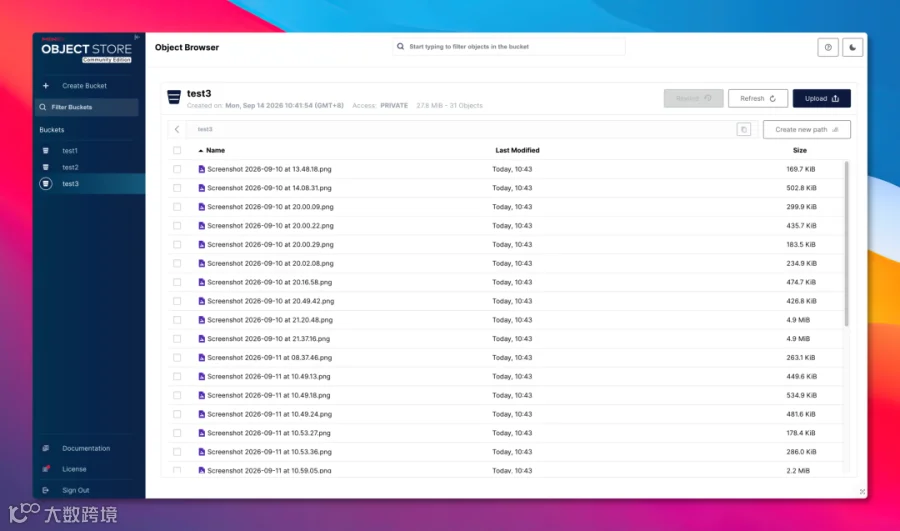
Task: Toggle dark mode moon icon
Action: [x=852, y=48]
